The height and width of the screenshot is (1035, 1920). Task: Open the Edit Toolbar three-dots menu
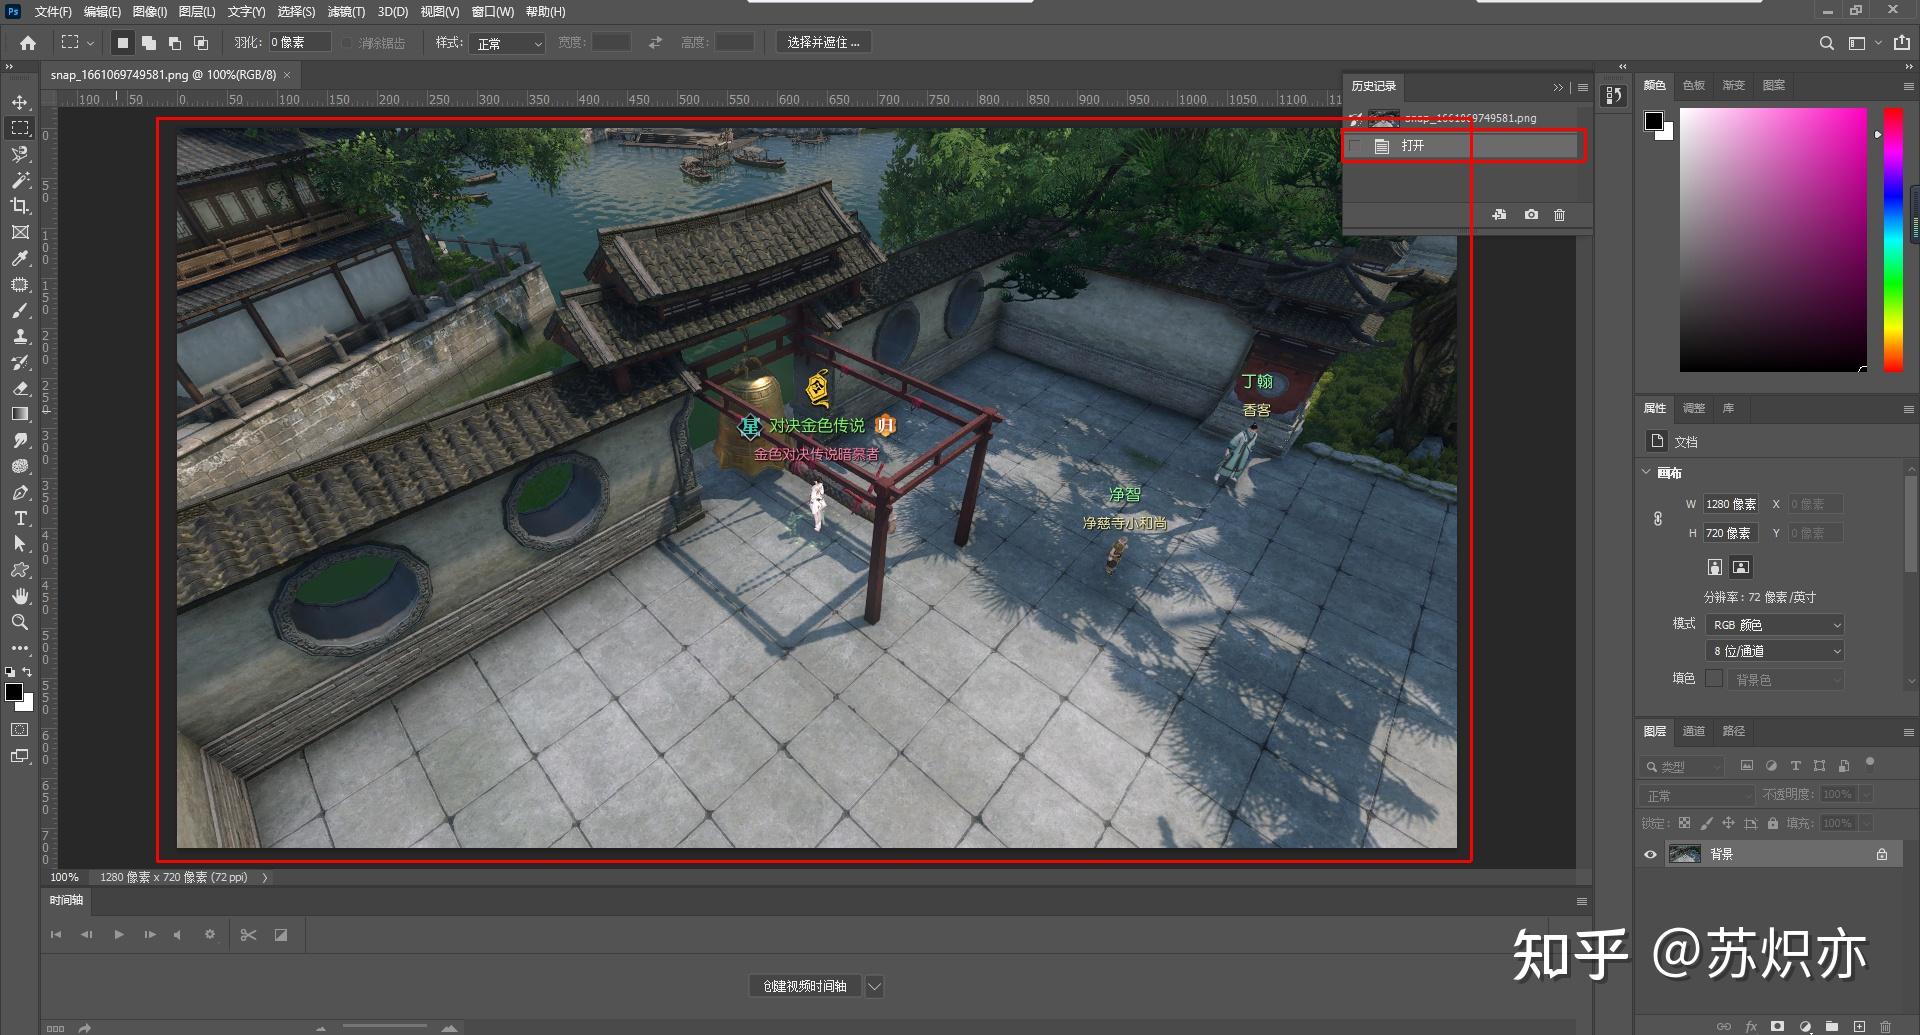pos(20,648)
